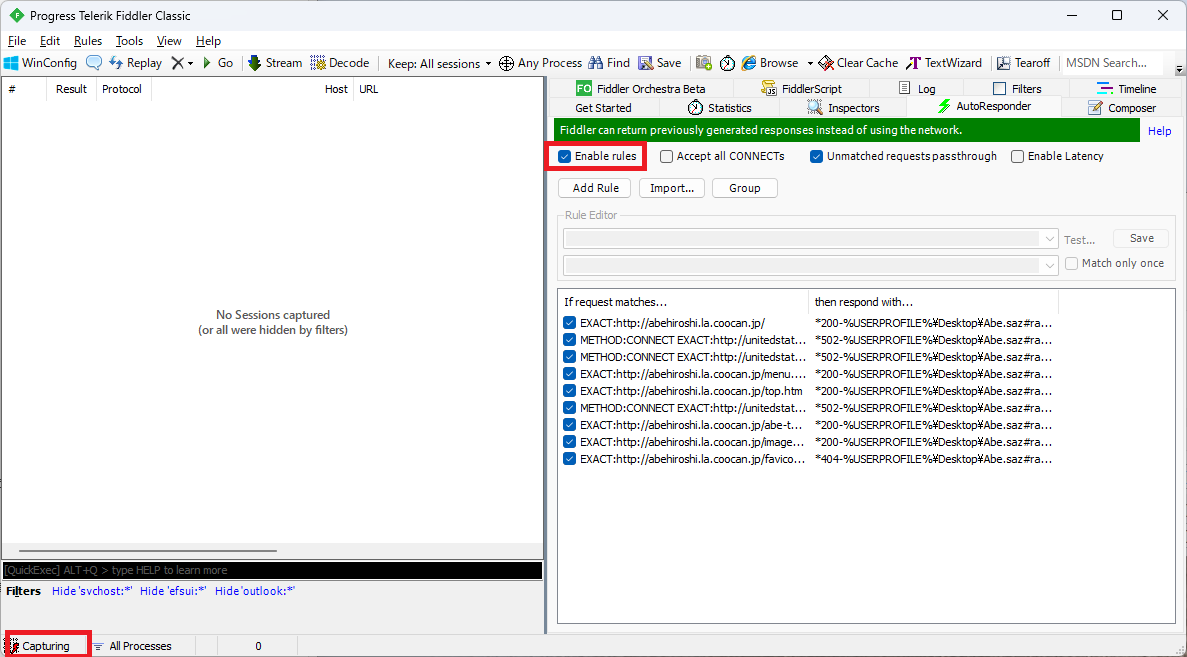Check Accept all CONNECTs
The height and width of the screenshot is (657, 1187).
(666, 157)
